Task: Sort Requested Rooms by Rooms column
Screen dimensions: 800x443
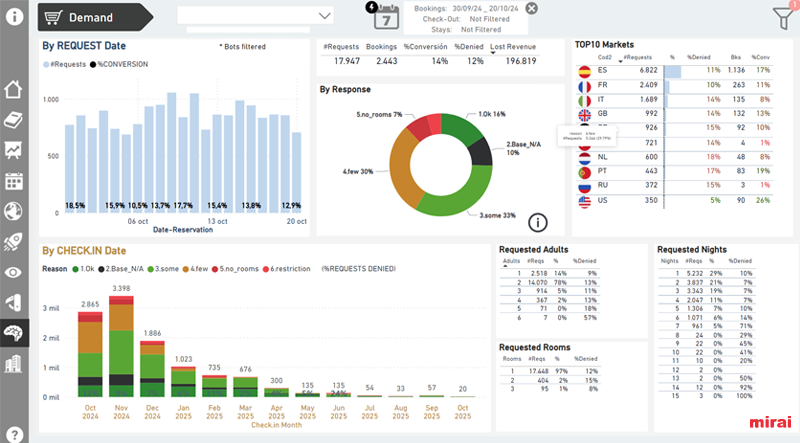Action: pos(512,359)
